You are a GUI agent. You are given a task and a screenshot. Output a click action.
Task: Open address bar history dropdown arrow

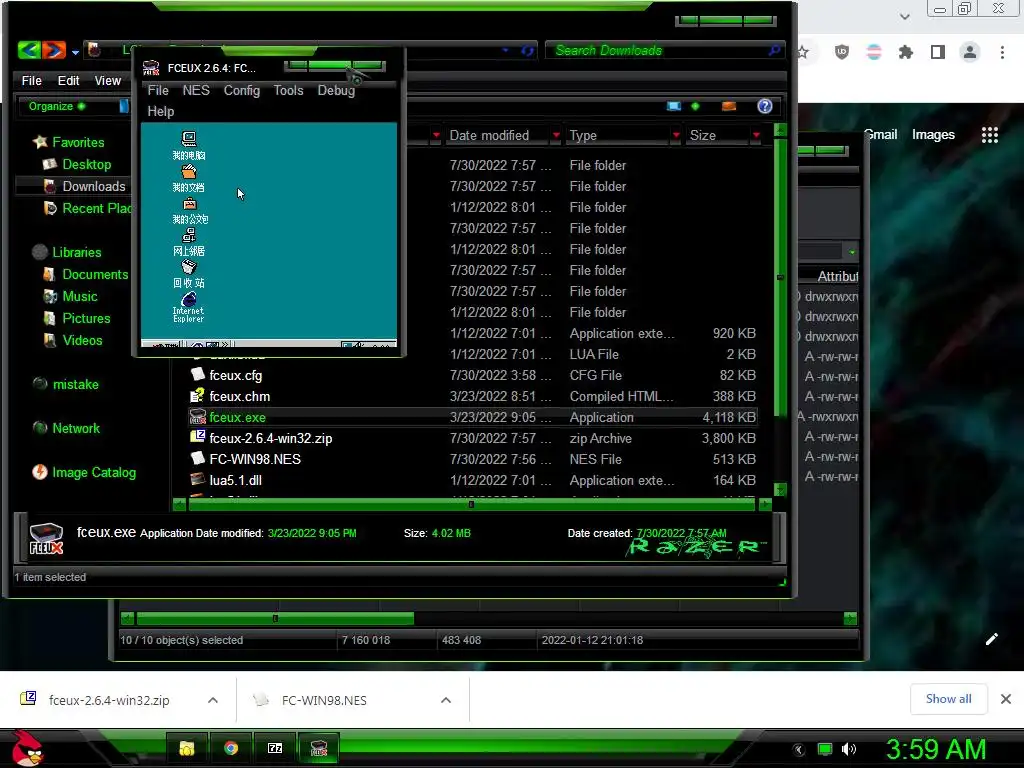[505, 50]
